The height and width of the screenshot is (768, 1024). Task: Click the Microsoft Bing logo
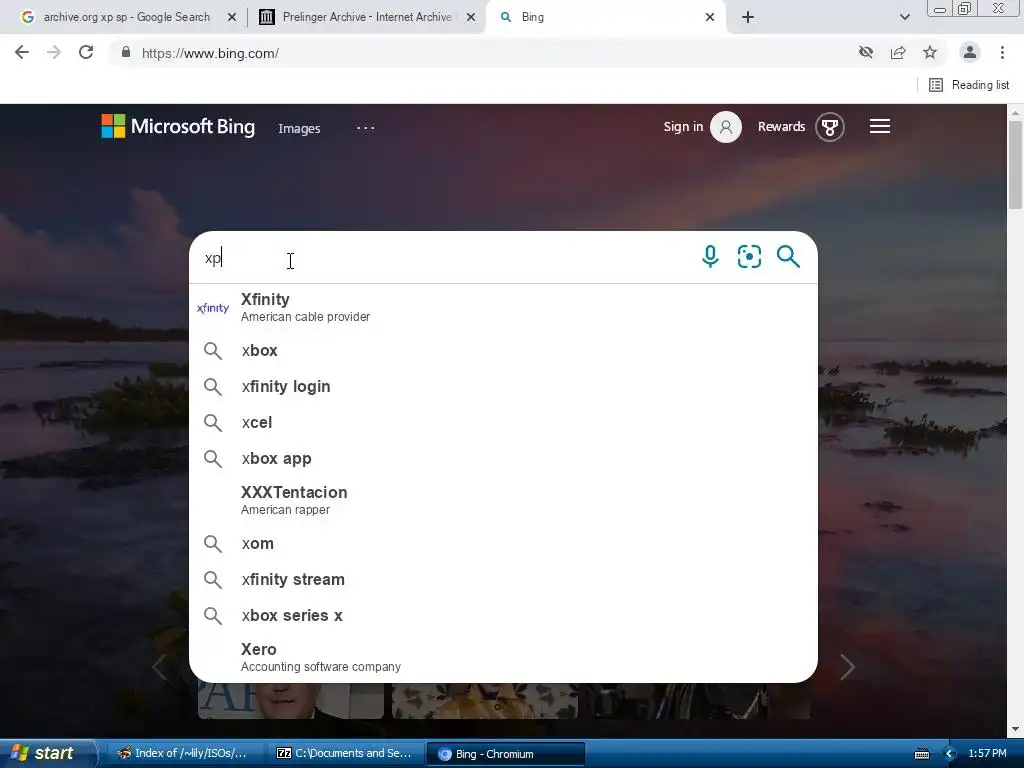[178, 127]
